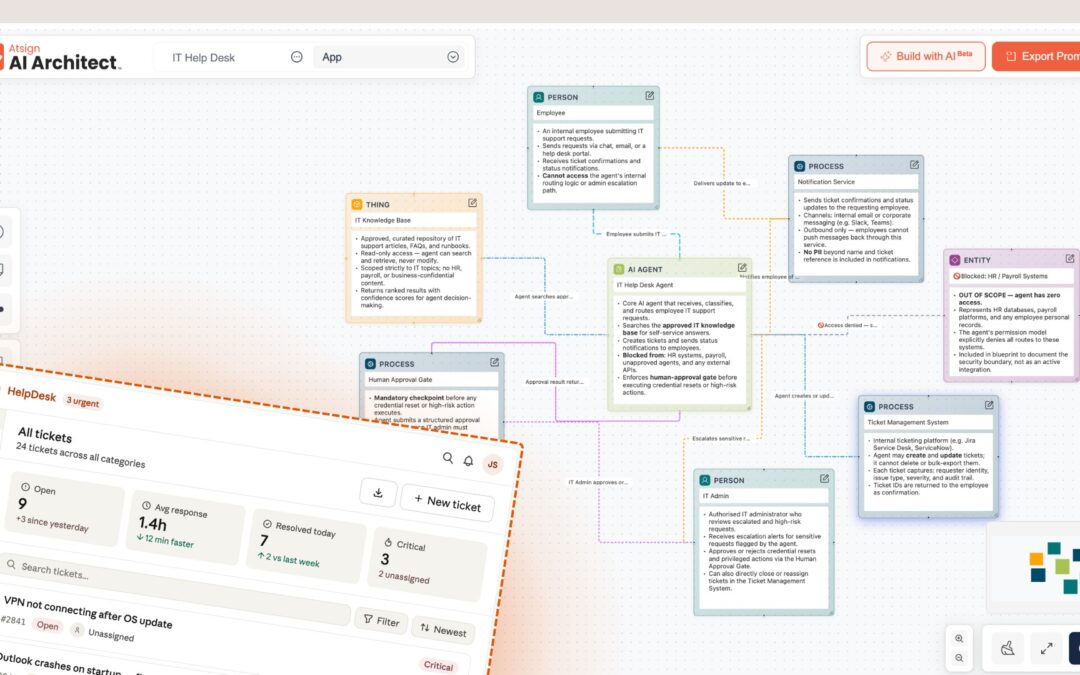
Task: Download tickets using the HelpDesk download button
Action: tap(378, 492)
